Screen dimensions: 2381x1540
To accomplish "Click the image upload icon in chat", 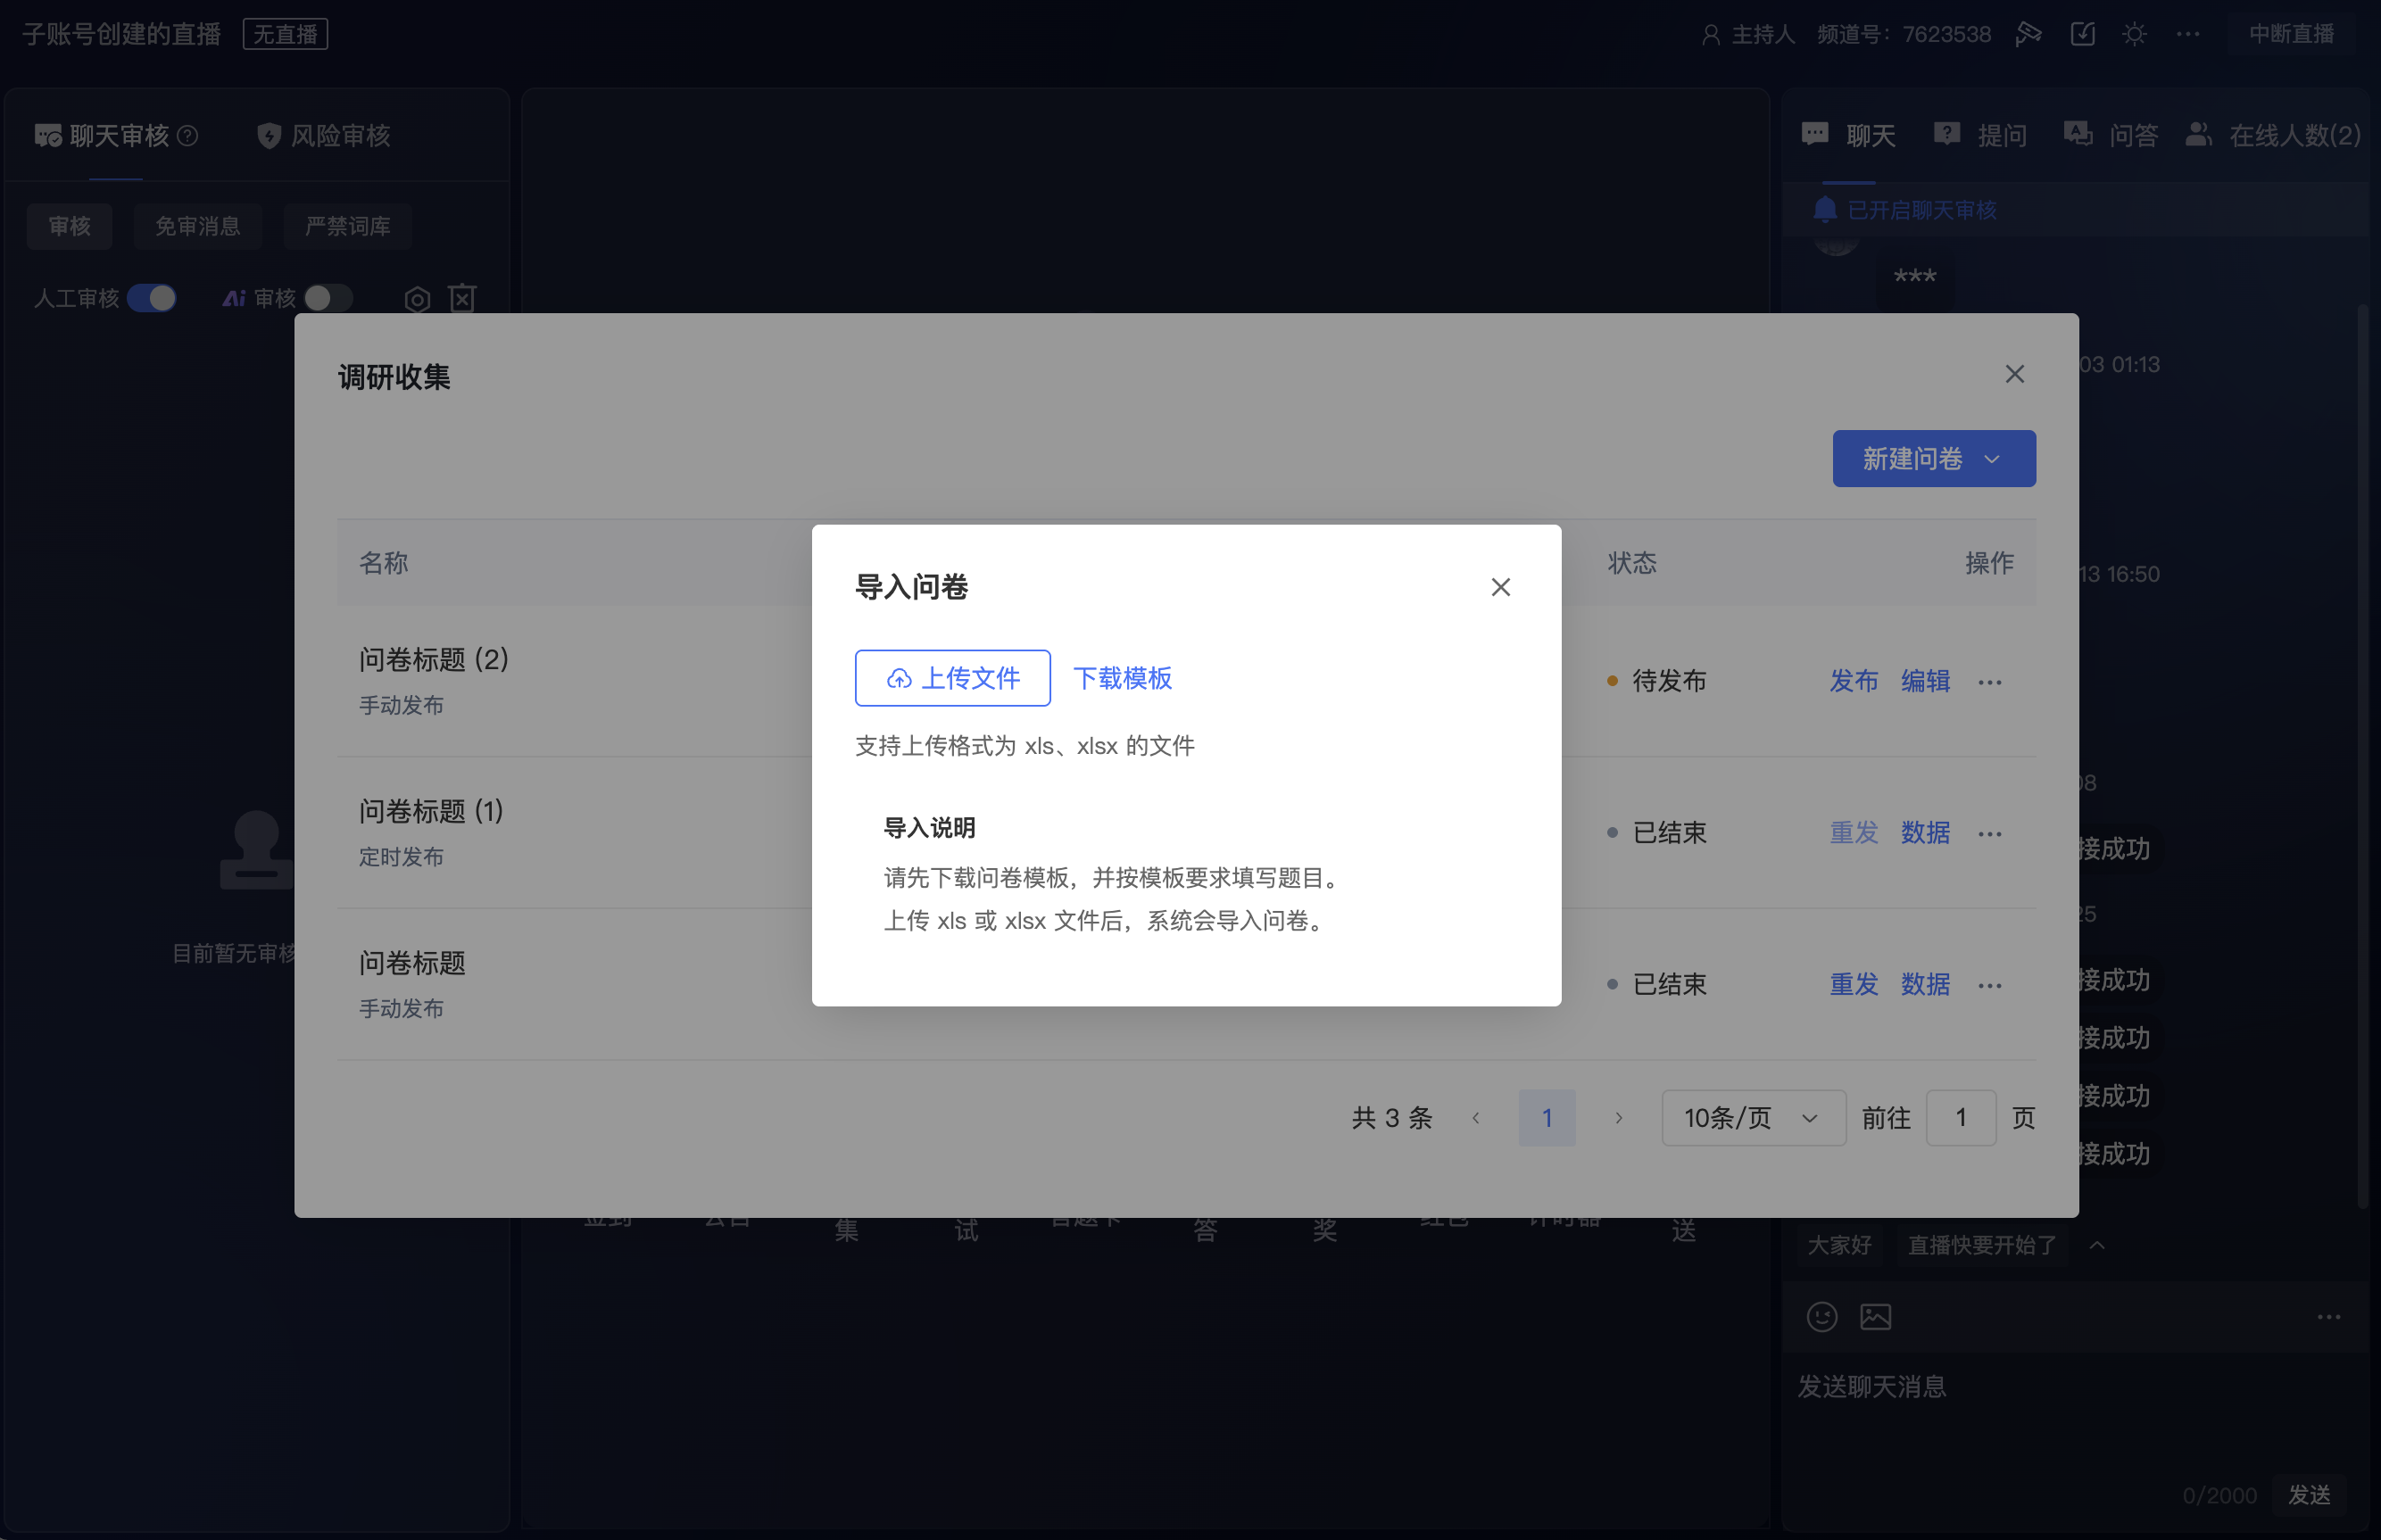I will click(x=1875, y=1316).
